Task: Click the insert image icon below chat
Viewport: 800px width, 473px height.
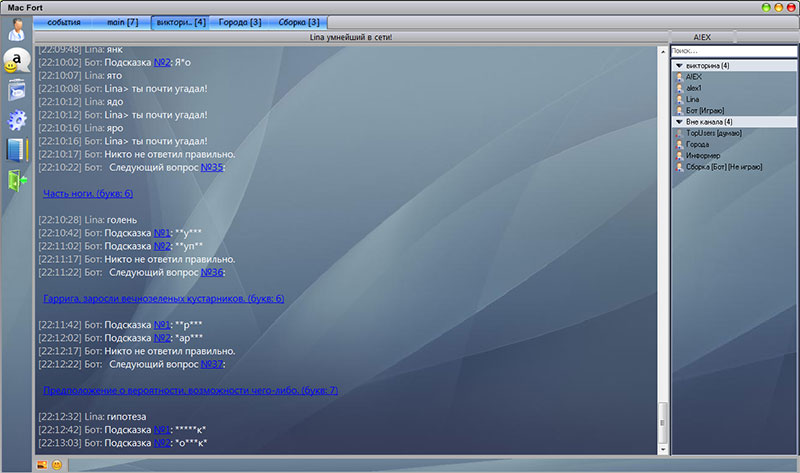Action: coord(42,465)
